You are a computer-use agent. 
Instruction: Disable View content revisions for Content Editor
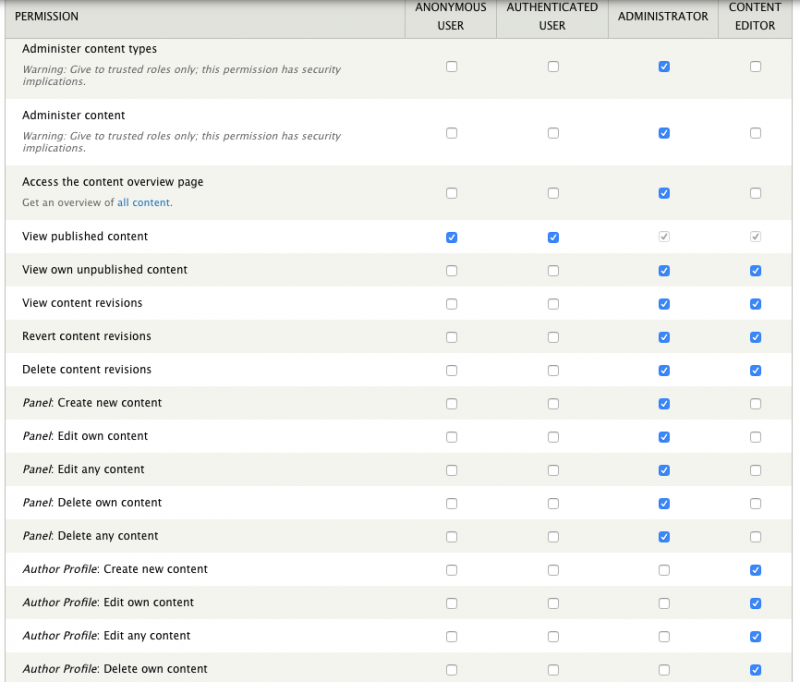coord(755,304)
